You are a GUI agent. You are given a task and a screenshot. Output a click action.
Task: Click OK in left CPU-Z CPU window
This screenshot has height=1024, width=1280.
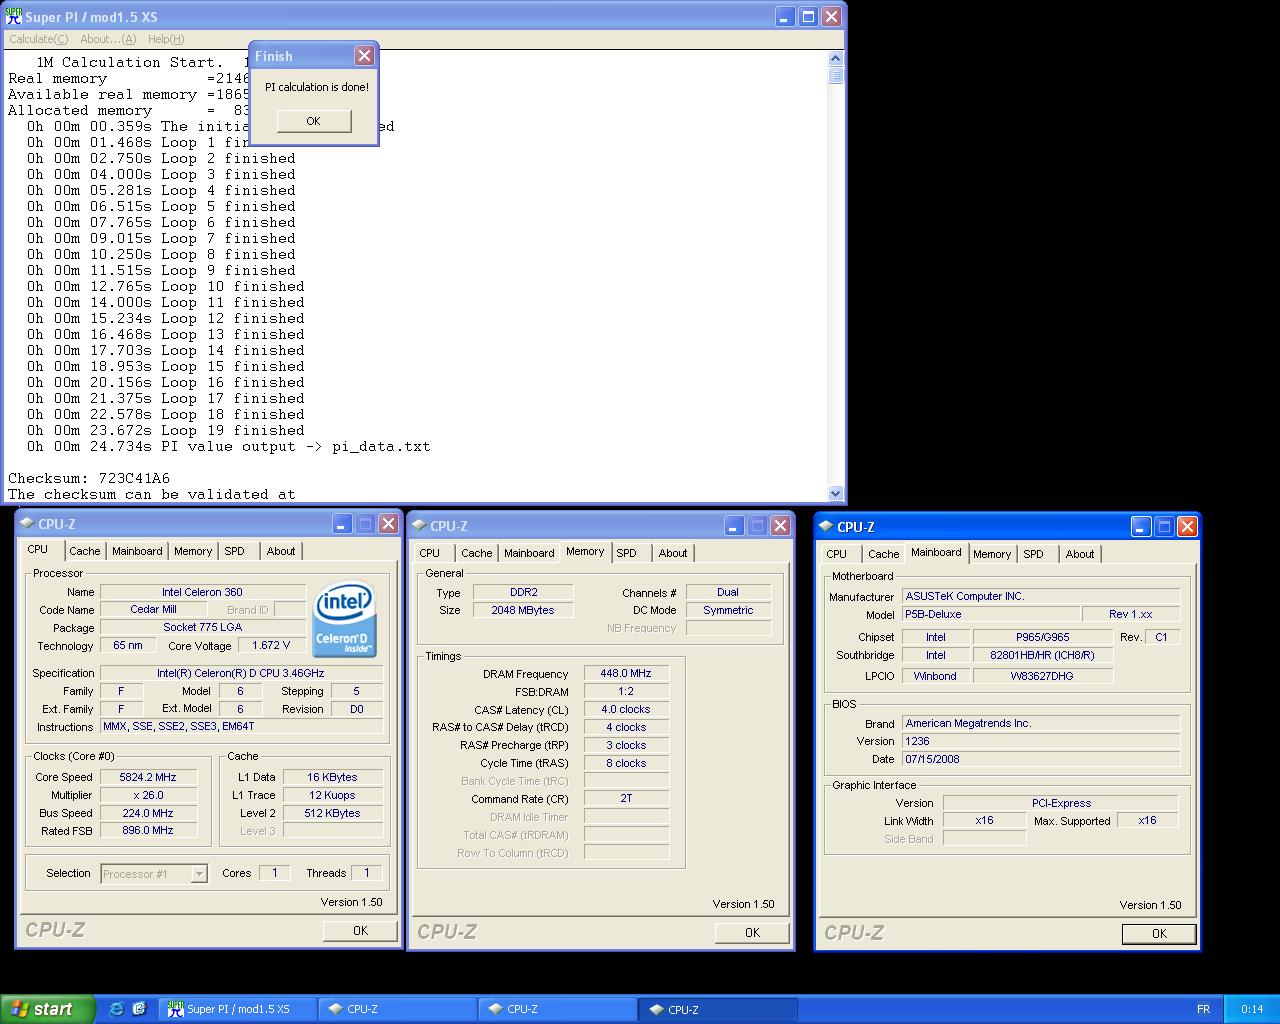360,930
